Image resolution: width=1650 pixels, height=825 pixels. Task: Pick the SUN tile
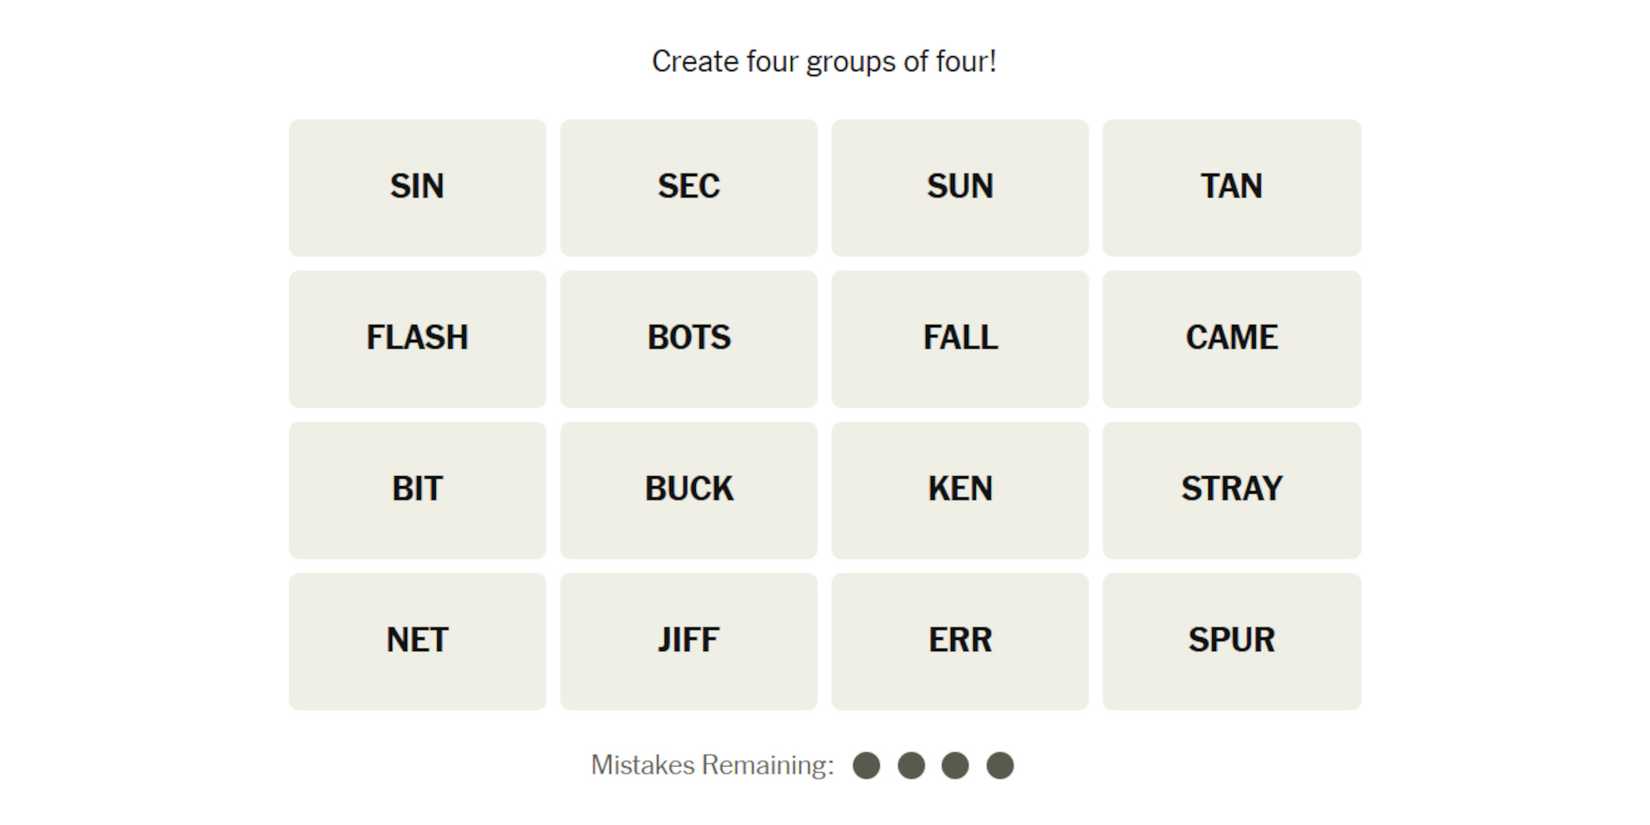tap(959, 187)
